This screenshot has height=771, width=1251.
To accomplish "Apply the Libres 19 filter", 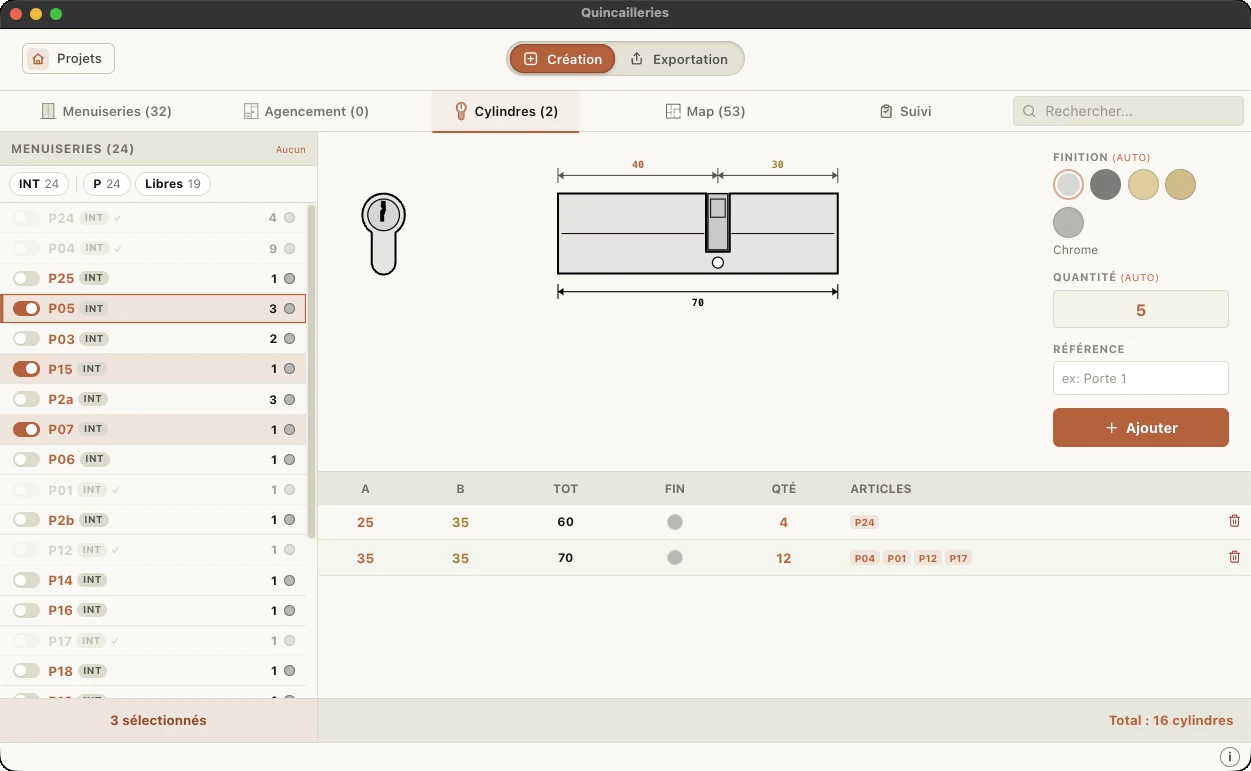I will click(173, 184).
